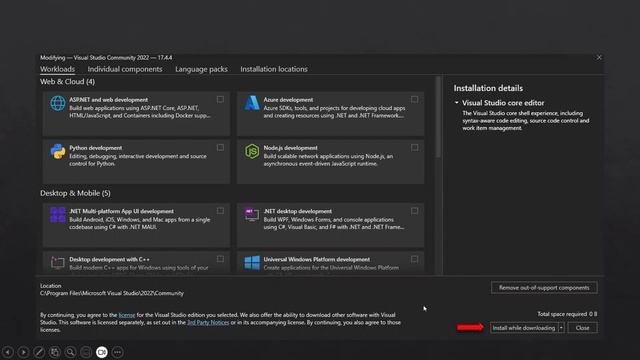This screenshot has width=640, height=360.
Task: Switch to the Workloads tab
Action: coord(57,69)
